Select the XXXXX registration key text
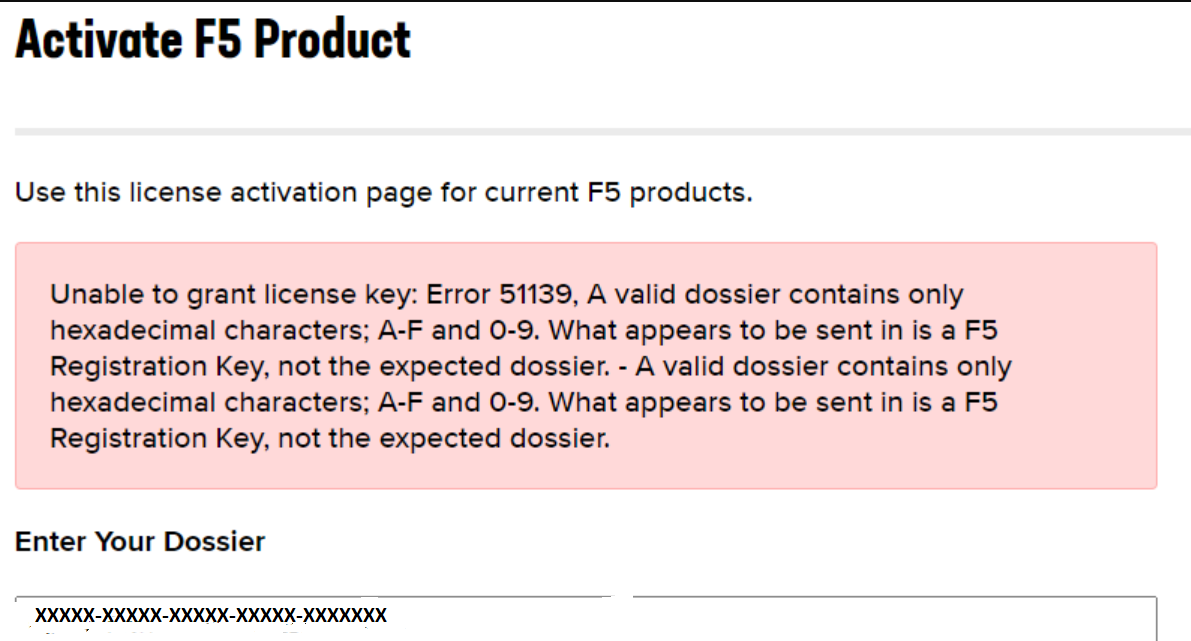Screen dimensions: 1191x641 (x=211, y=616)
